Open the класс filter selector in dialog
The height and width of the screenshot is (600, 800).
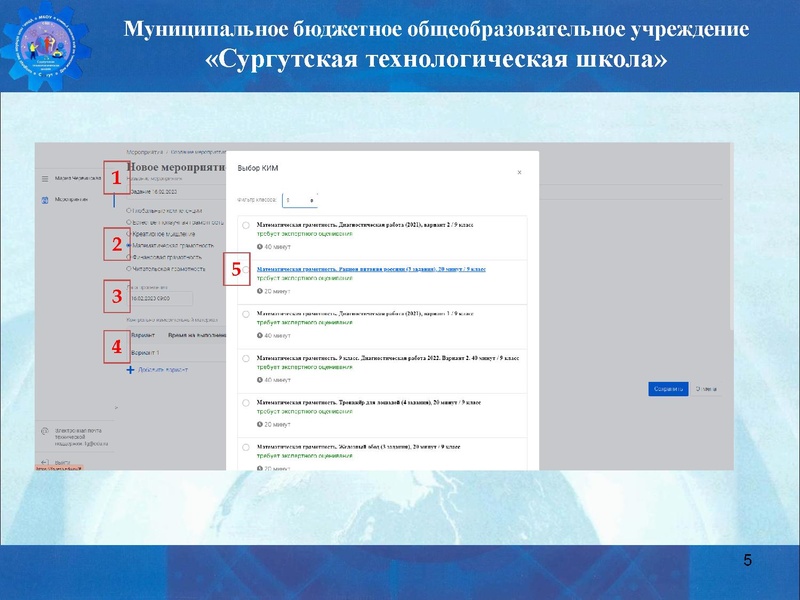[299, 198]
